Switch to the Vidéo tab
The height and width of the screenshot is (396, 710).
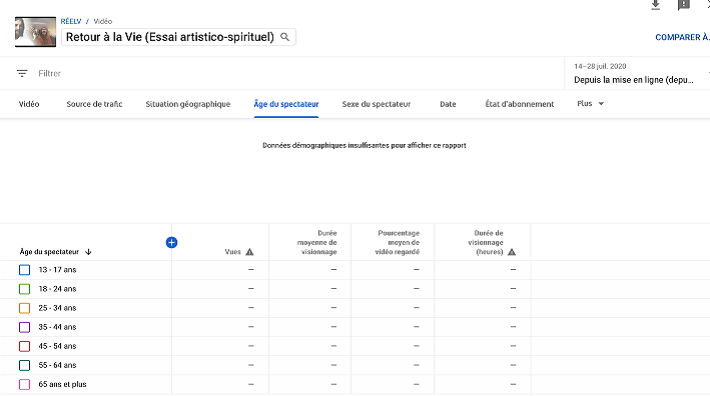(x=29, y=104)
